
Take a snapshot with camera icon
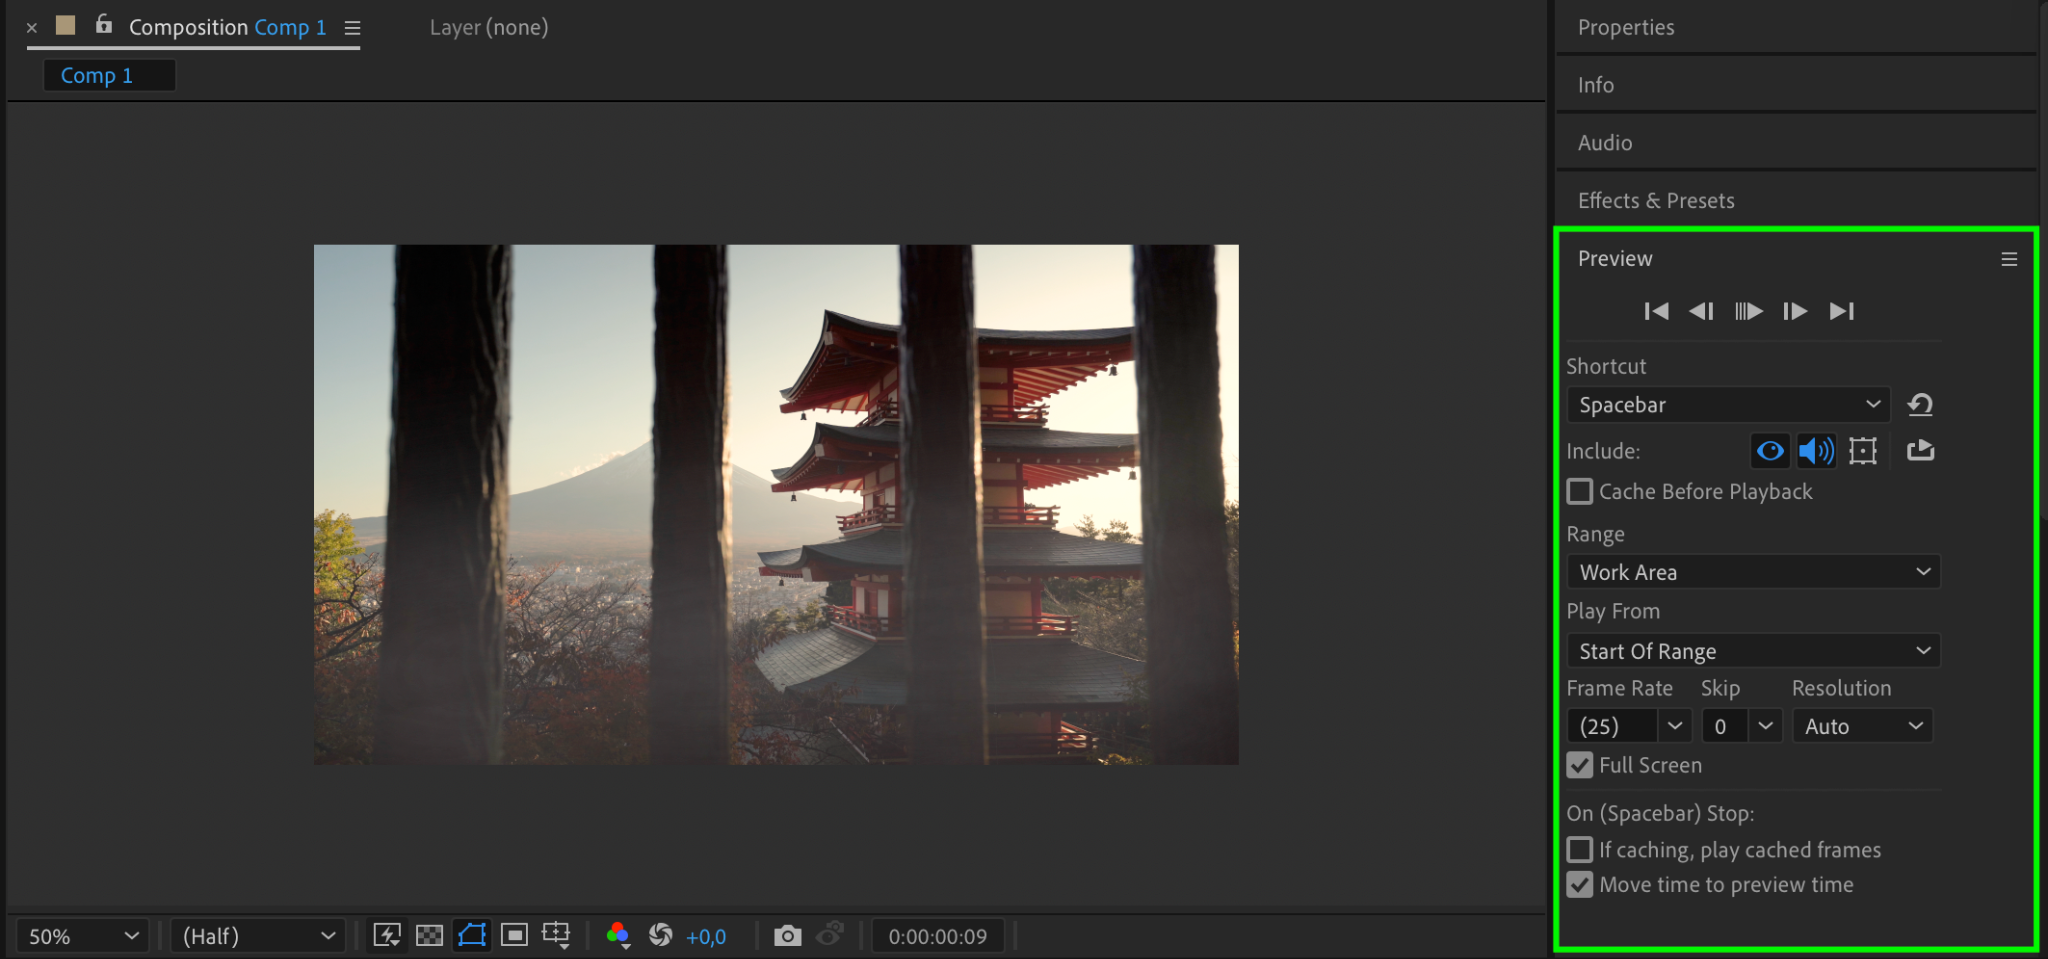pyautogui.click(x=788, y=936)
